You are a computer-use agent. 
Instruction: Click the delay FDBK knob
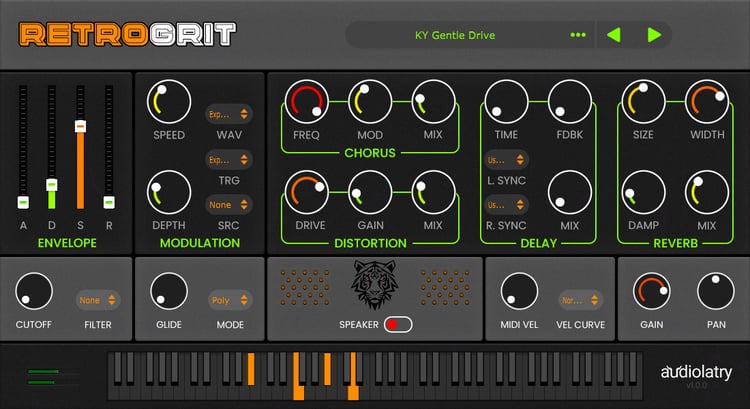pyautogui.click(x=570, y=102)
